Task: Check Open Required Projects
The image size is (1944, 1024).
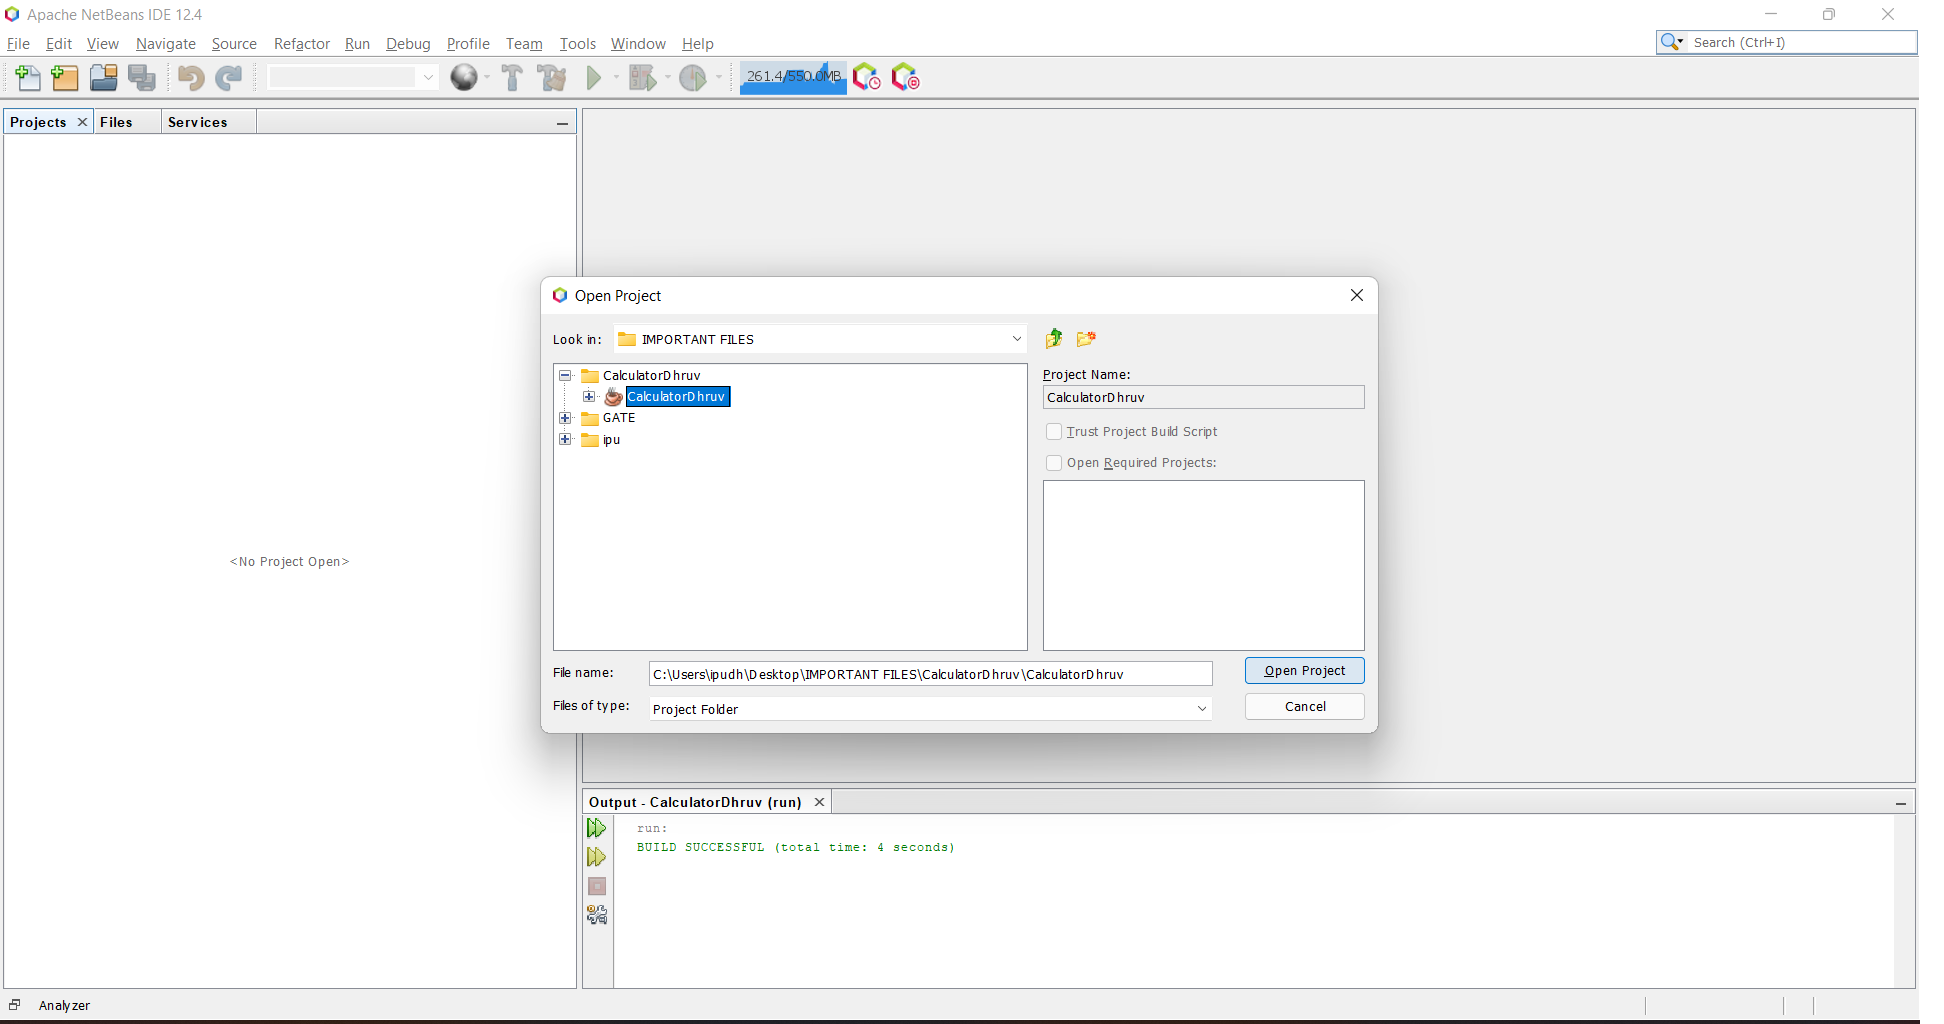Action: tap(1053, 462)
